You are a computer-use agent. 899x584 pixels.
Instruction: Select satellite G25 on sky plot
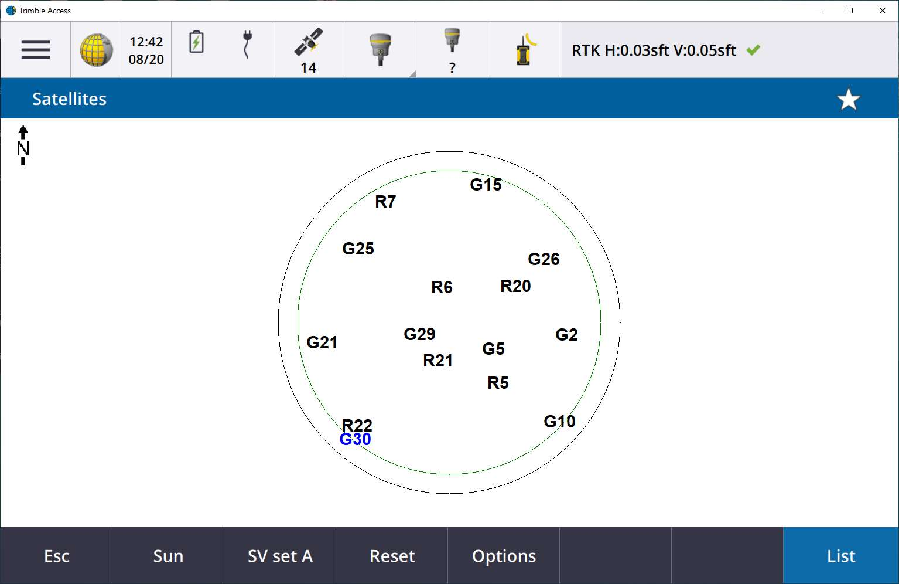coord(358,248)
